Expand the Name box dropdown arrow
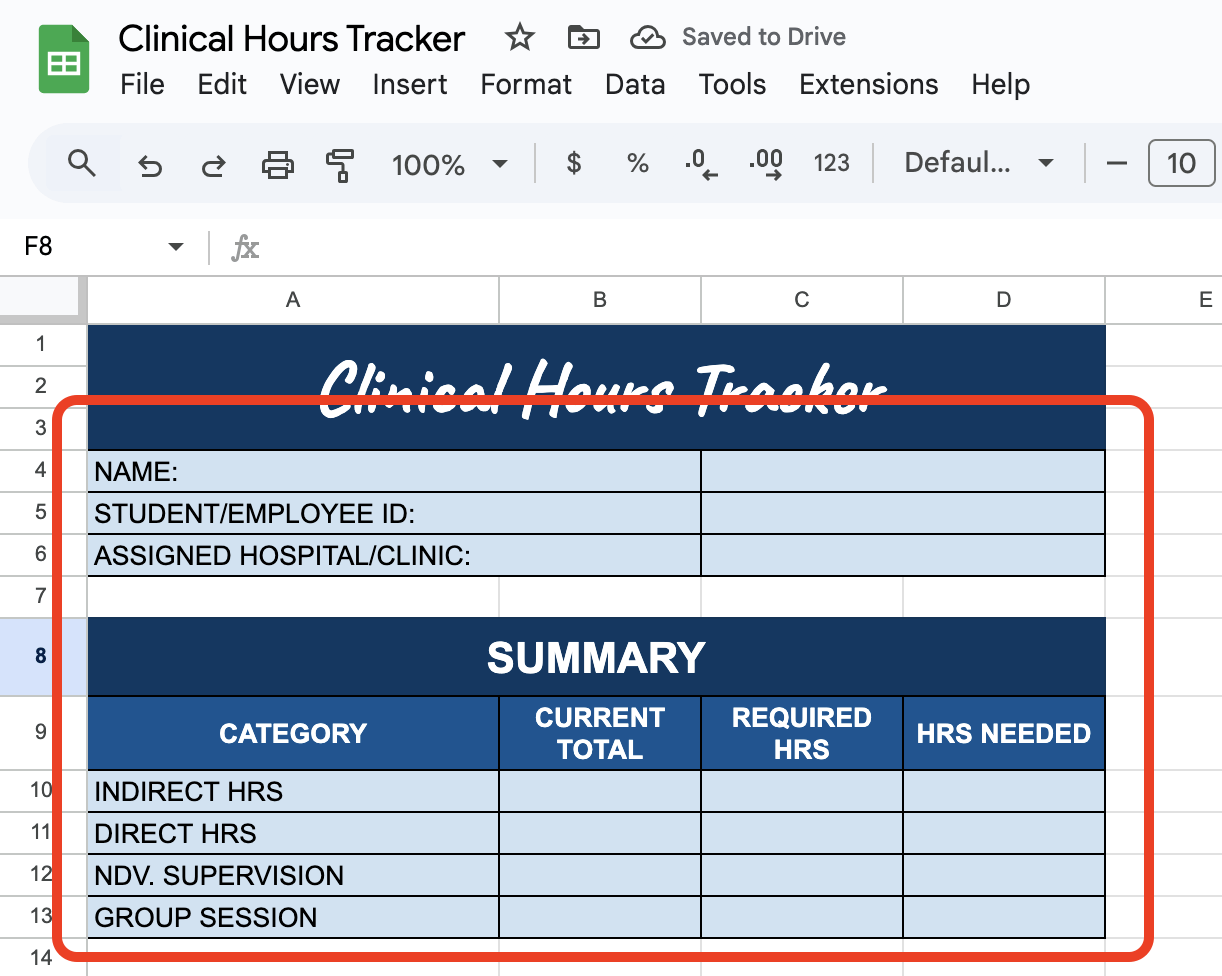Screen dimensions: 1222x976 point(176,246)
